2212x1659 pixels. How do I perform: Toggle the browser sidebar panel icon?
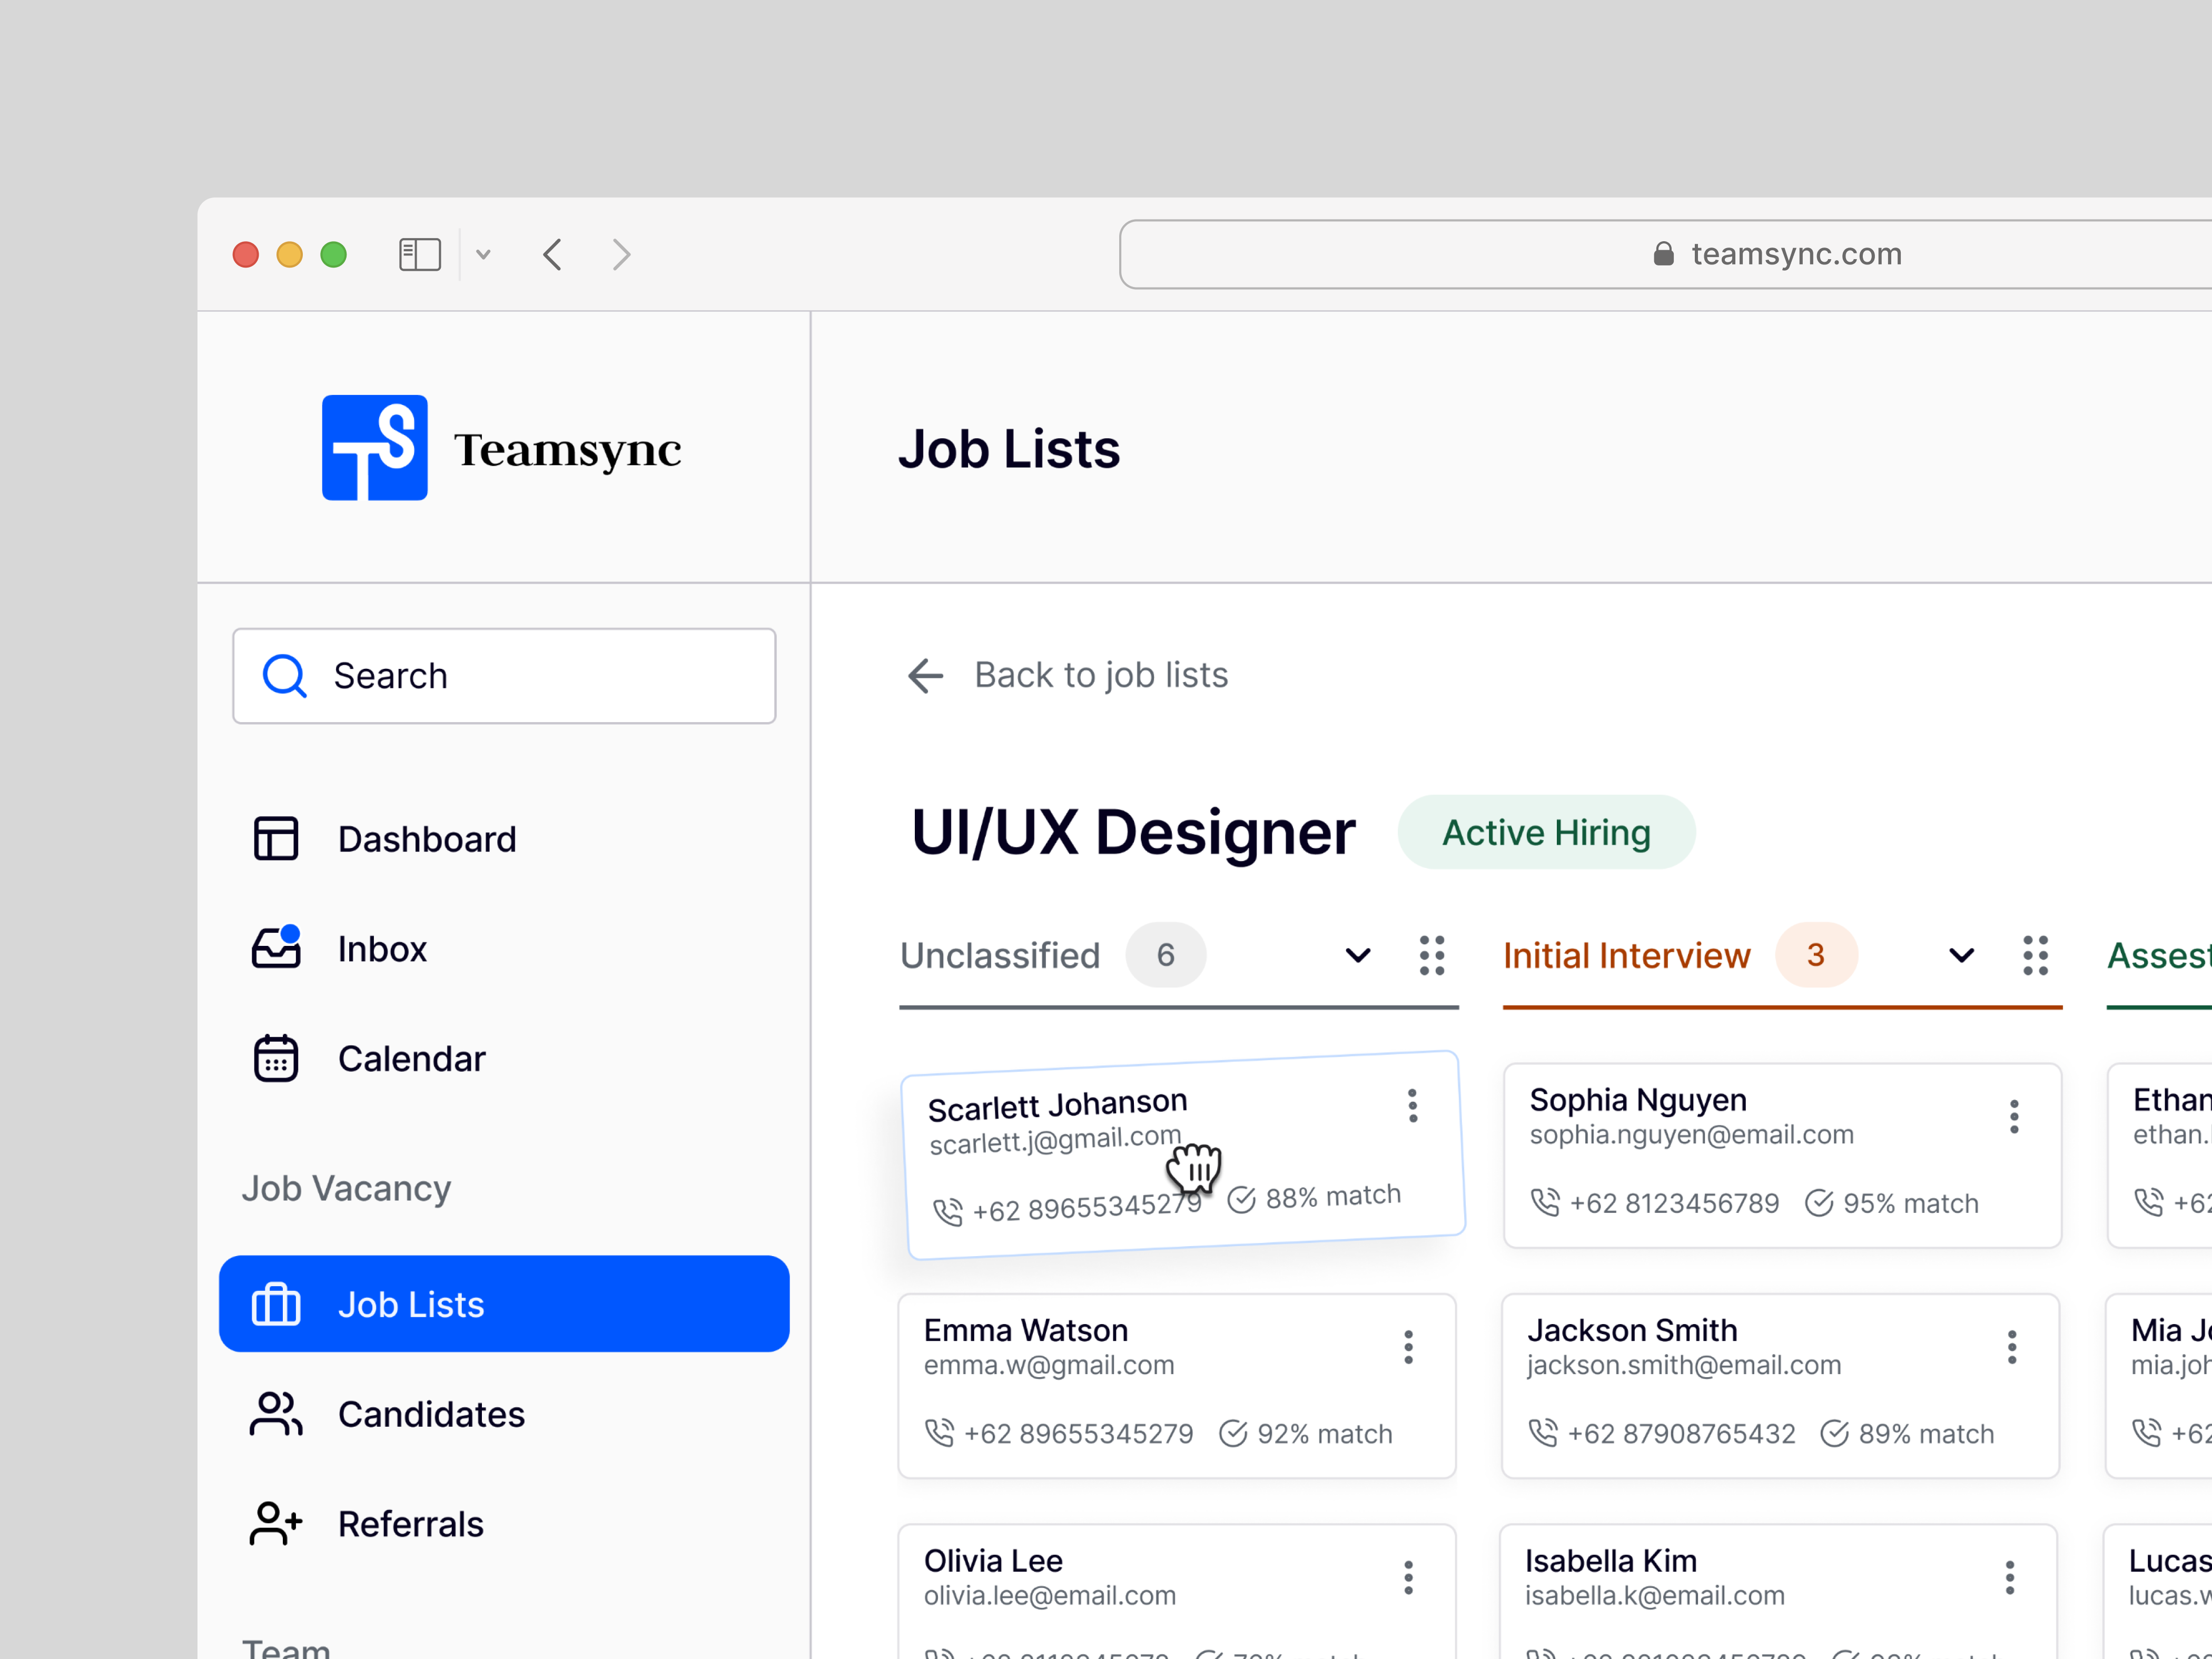tap(420, 254)
